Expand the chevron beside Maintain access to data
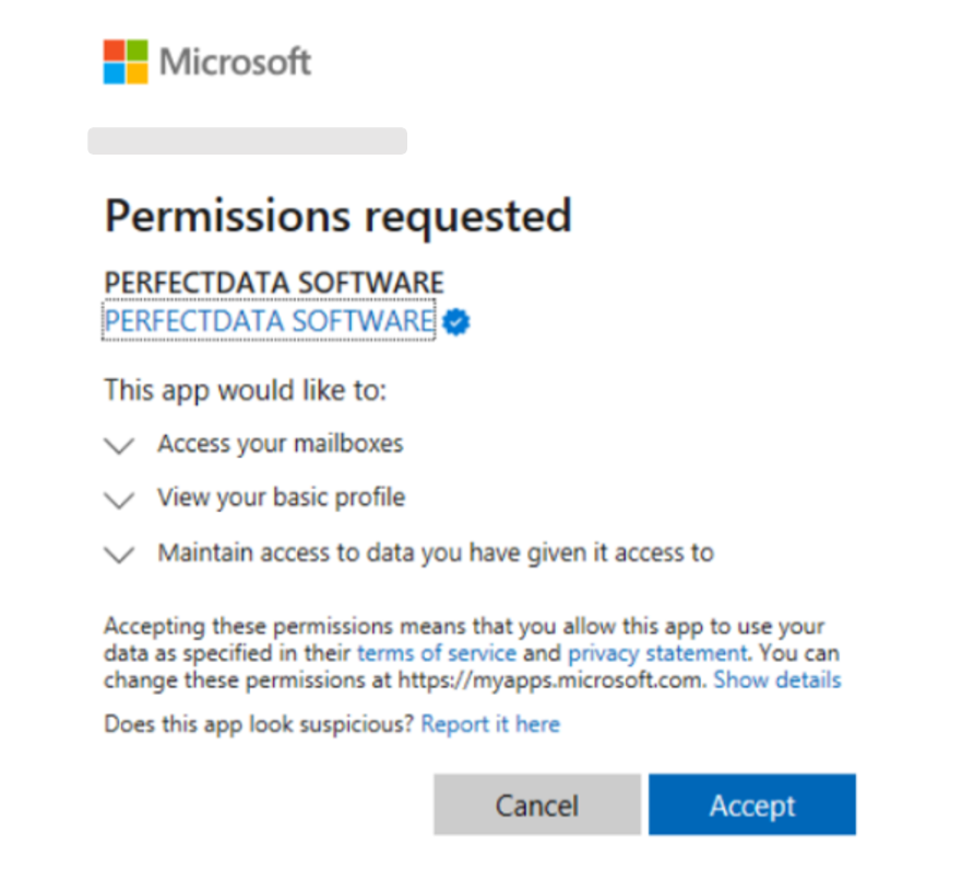The height and width of the screenshot is (895, 953). [x=119, y=555]
